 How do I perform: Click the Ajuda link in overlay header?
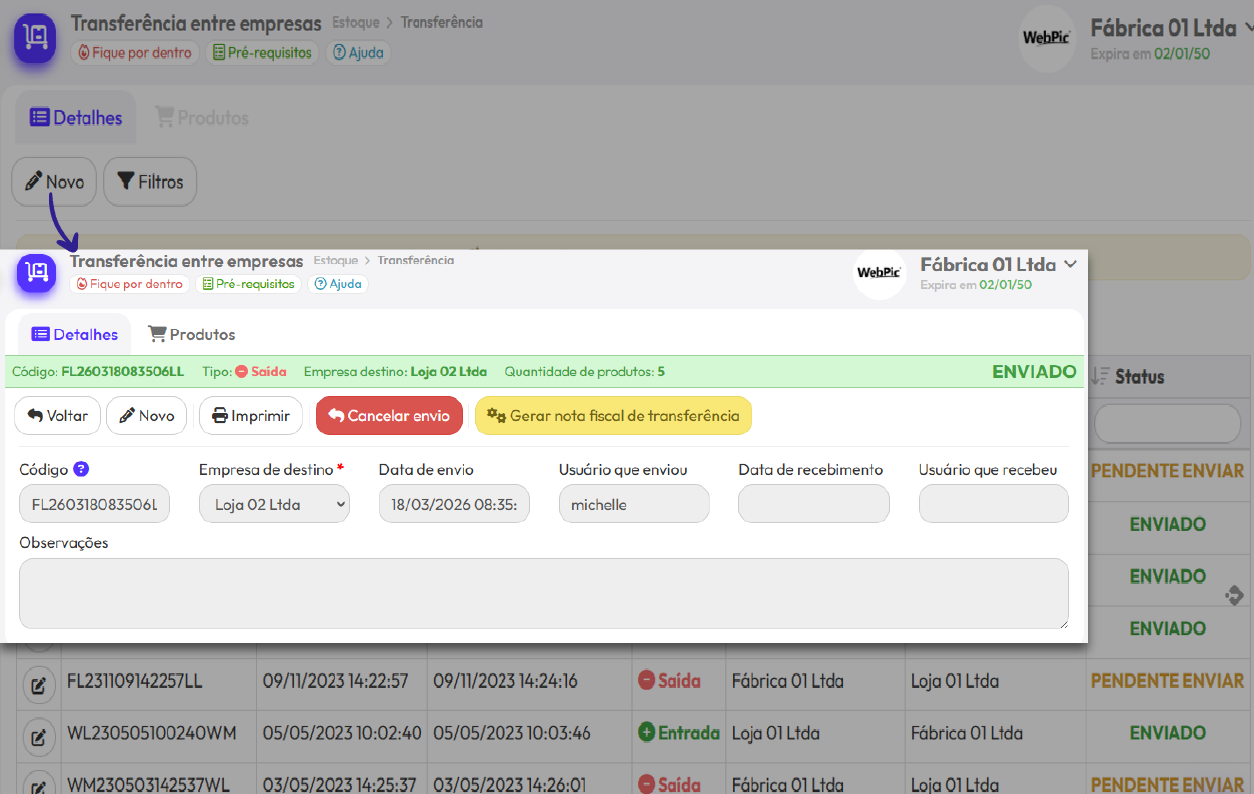[337, 284]
